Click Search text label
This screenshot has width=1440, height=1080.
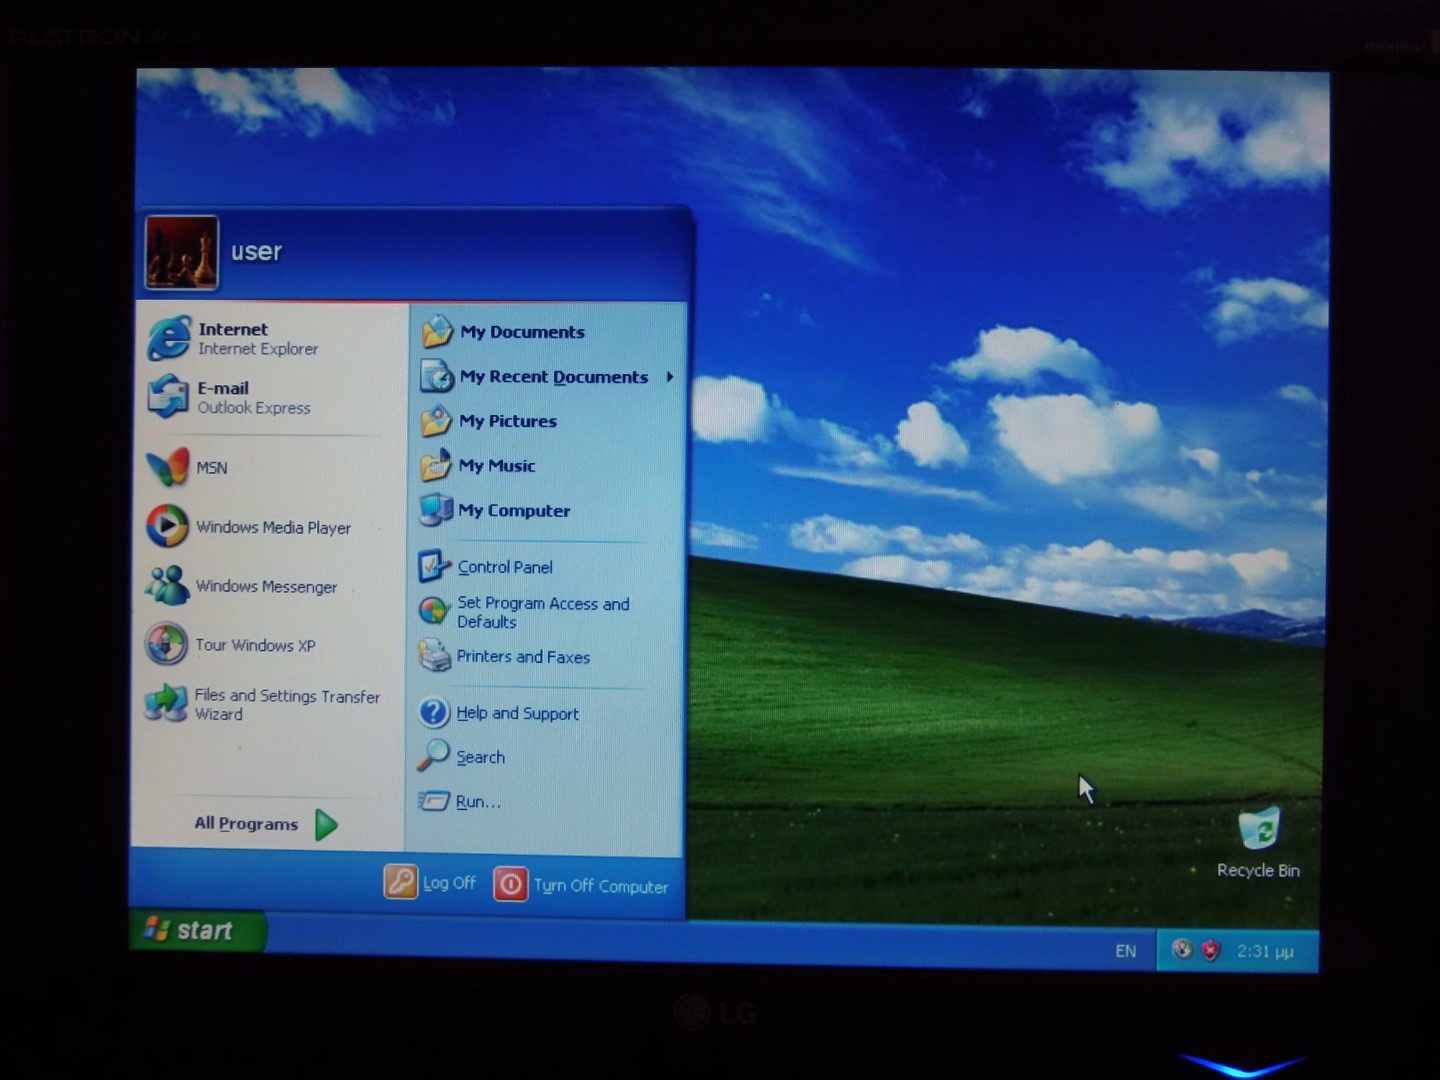(x=480, y=757)
